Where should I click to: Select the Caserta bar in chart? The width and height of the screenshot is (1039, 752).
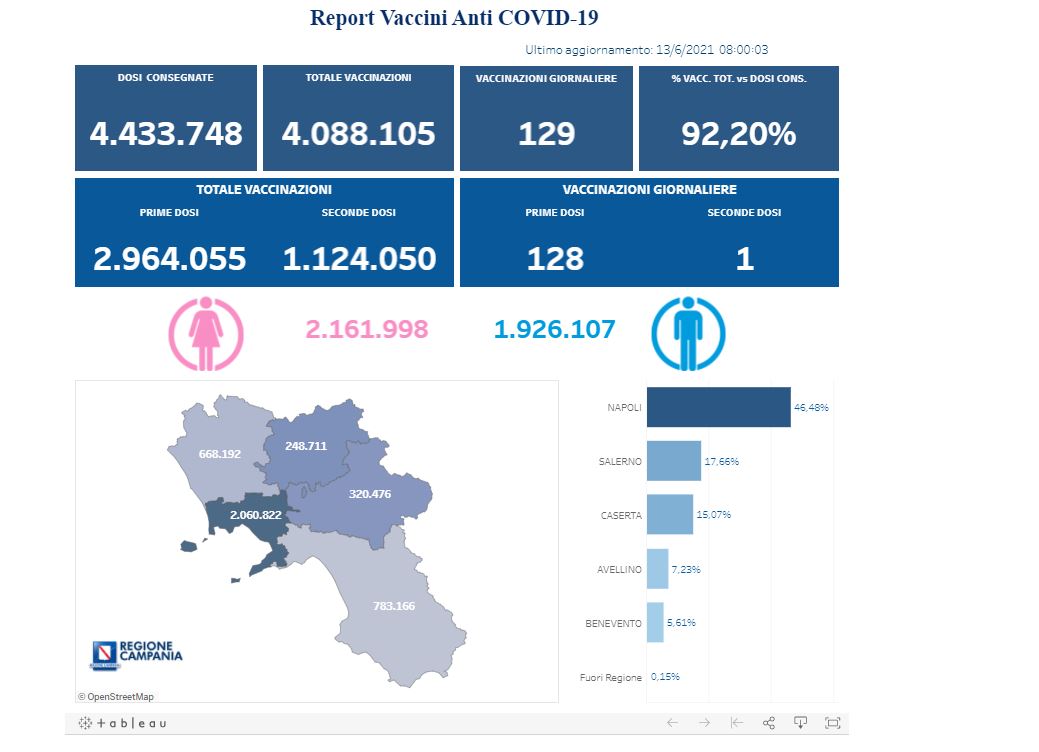click(x=669, y=514)
